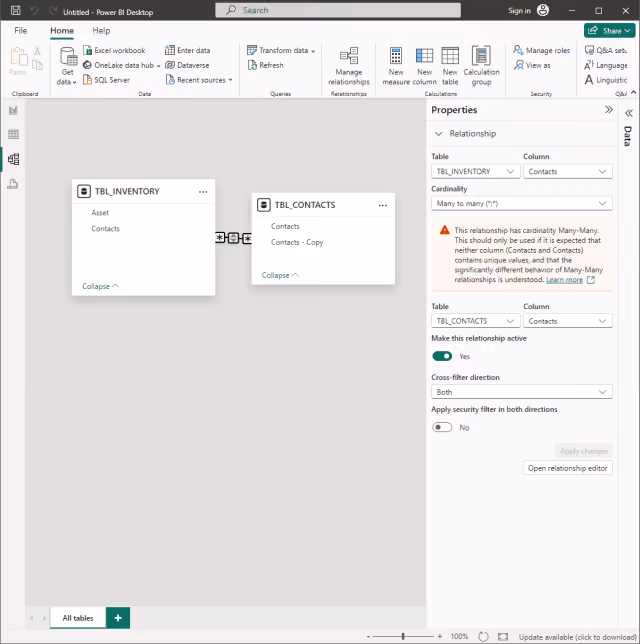Add a new layout tab

pyautogui.click(x=118, y=618)
